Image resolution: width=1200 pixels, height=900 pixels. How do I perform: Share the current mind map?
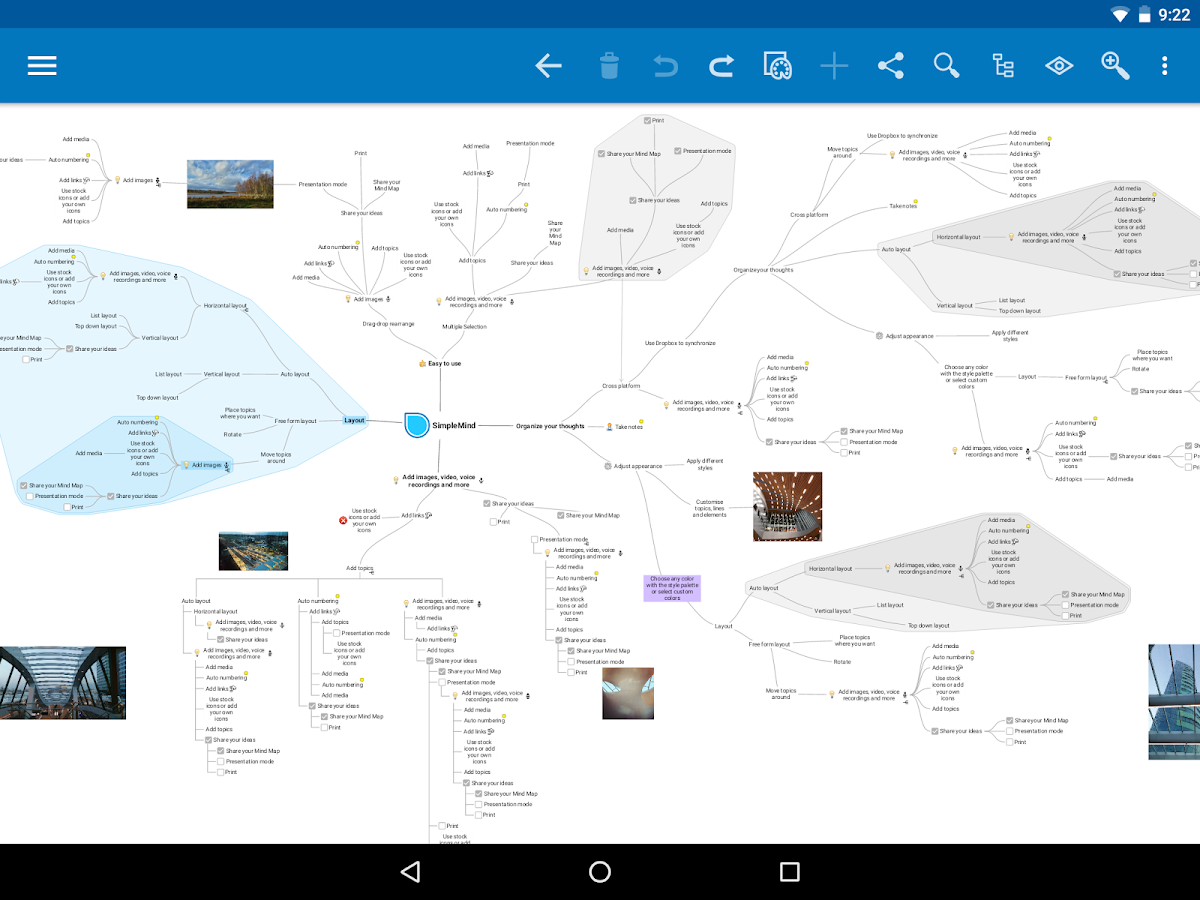(x=890, y=65)
